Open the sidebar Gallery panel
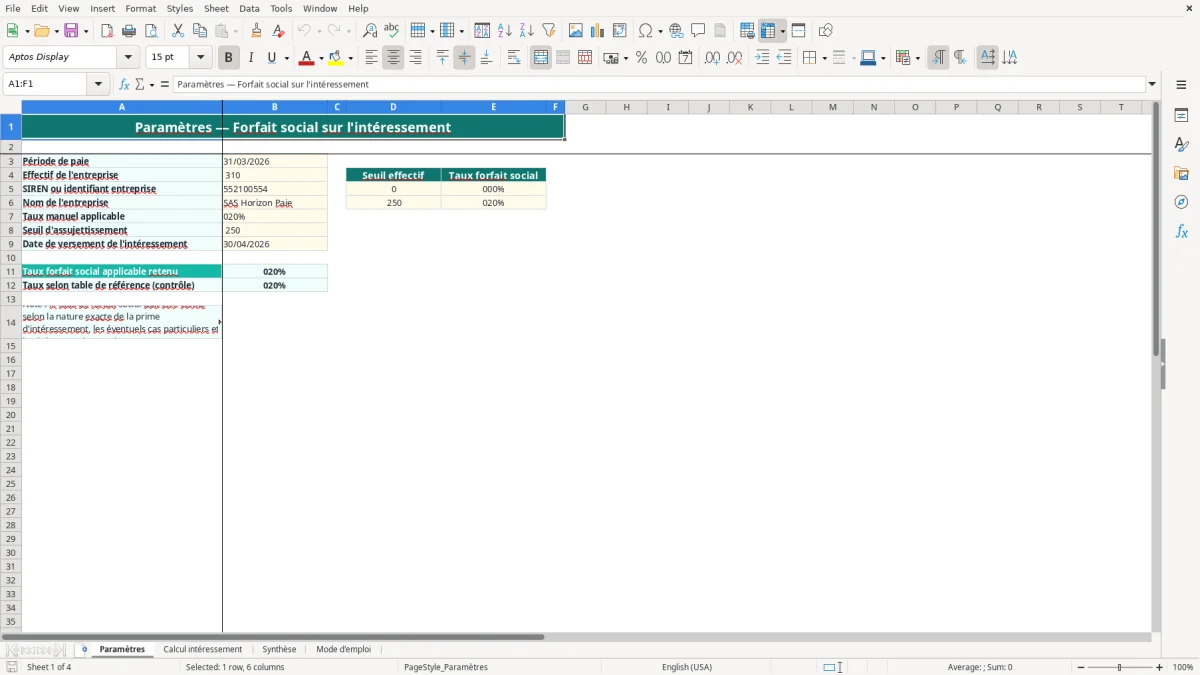The width and height of the screenshot is (1200, 675). 1181,173
